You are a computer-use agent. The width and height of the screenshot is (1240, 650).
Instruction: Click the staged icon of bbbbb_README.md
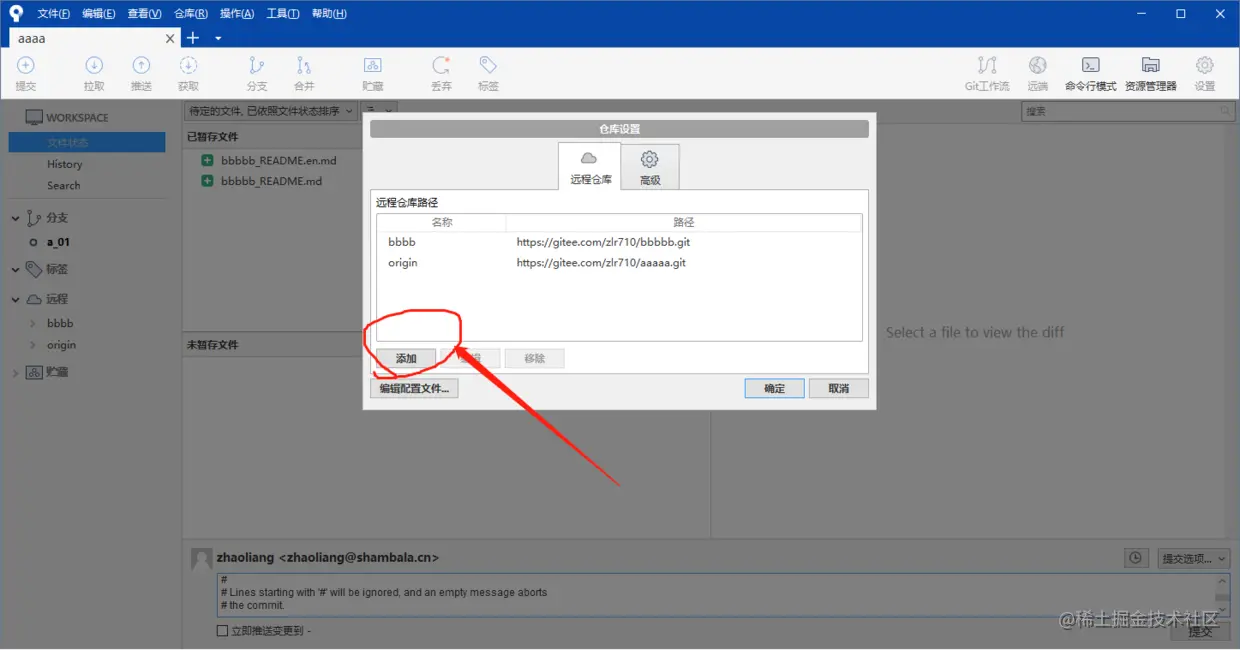tap(207, 181)
